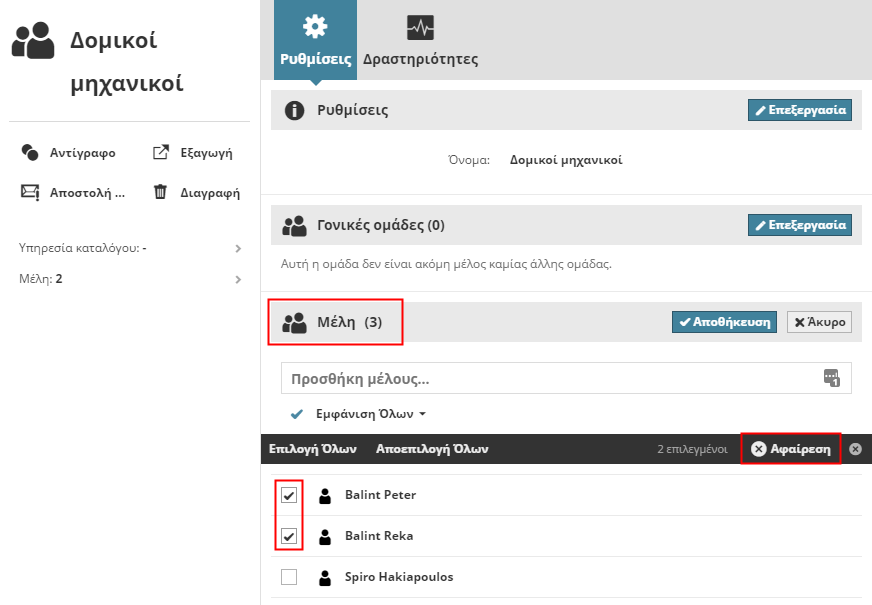Click the Αποστολή envelope icon
The width and height of the screenshot is (872, 605).
point(30,193)
